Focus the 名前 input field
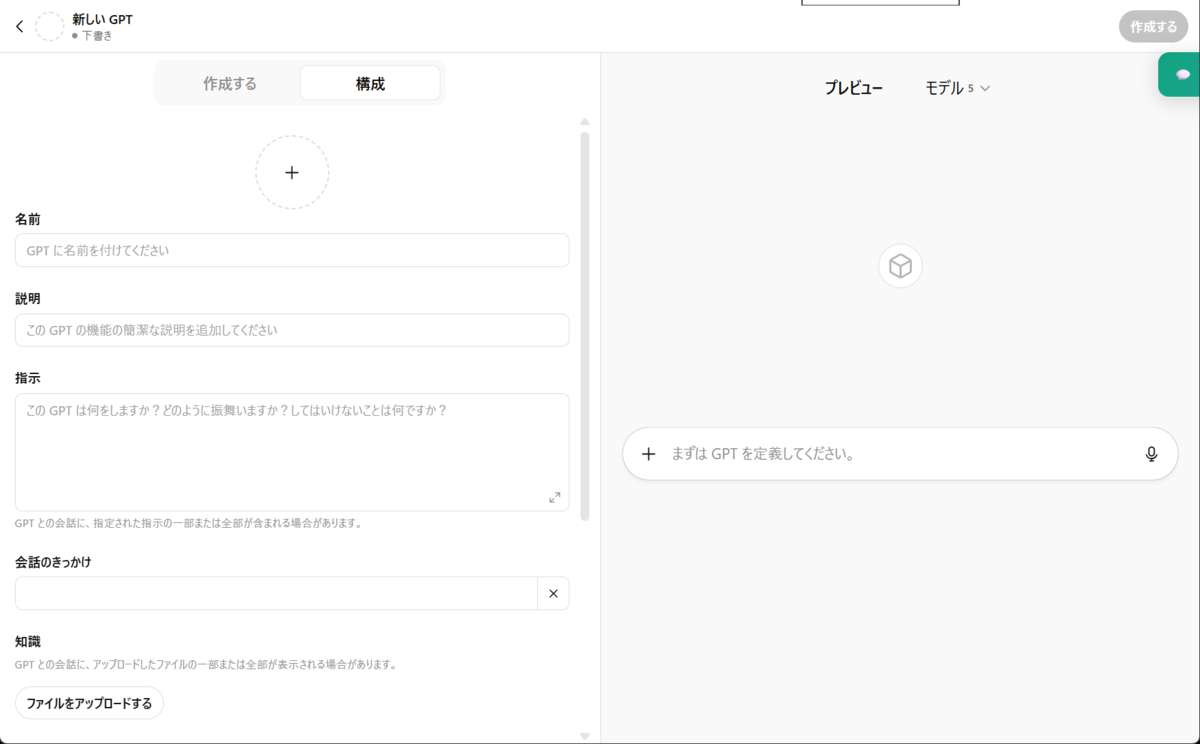This screenshot has height=744, width=1200. (x=292, y=250)
